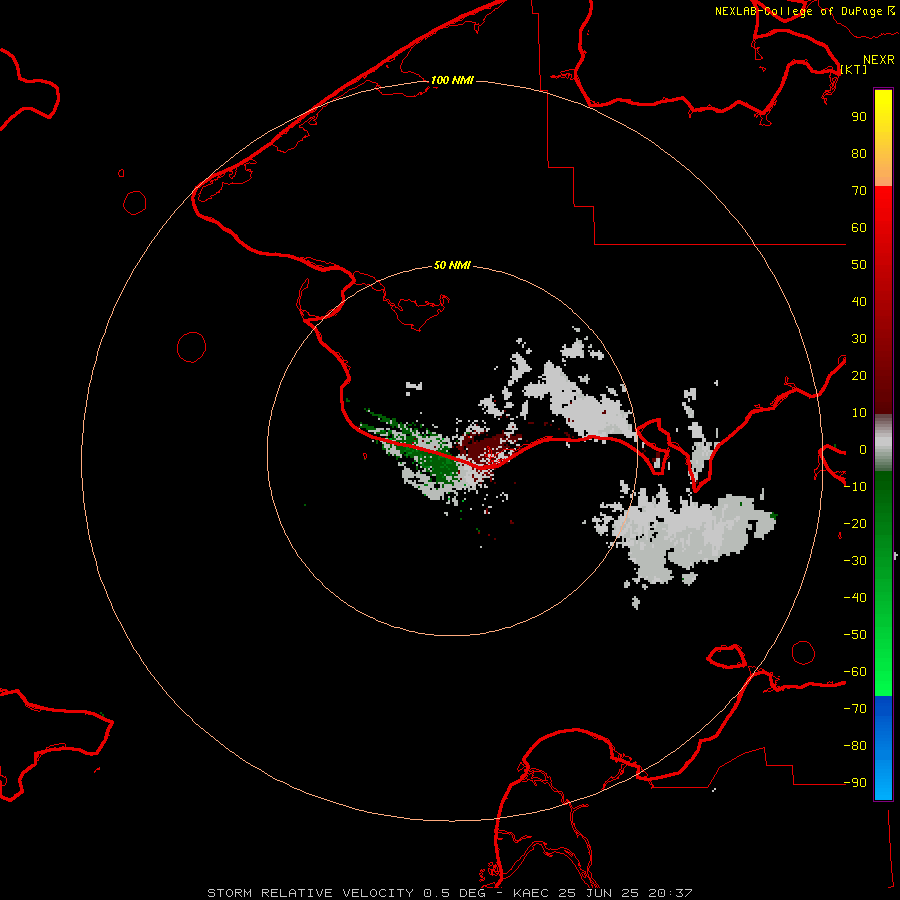The image size is (900, 900).
Task: Click the -80 value on the velocity scale
Action: pyautogui.click(x=855, y=746)
